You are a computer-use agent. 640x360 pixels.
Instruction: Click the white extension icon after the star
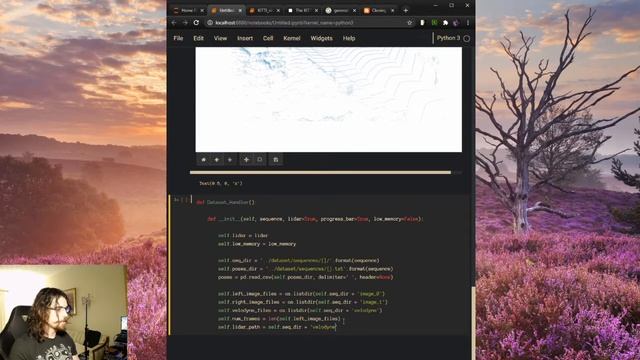[x=422, y=23]
